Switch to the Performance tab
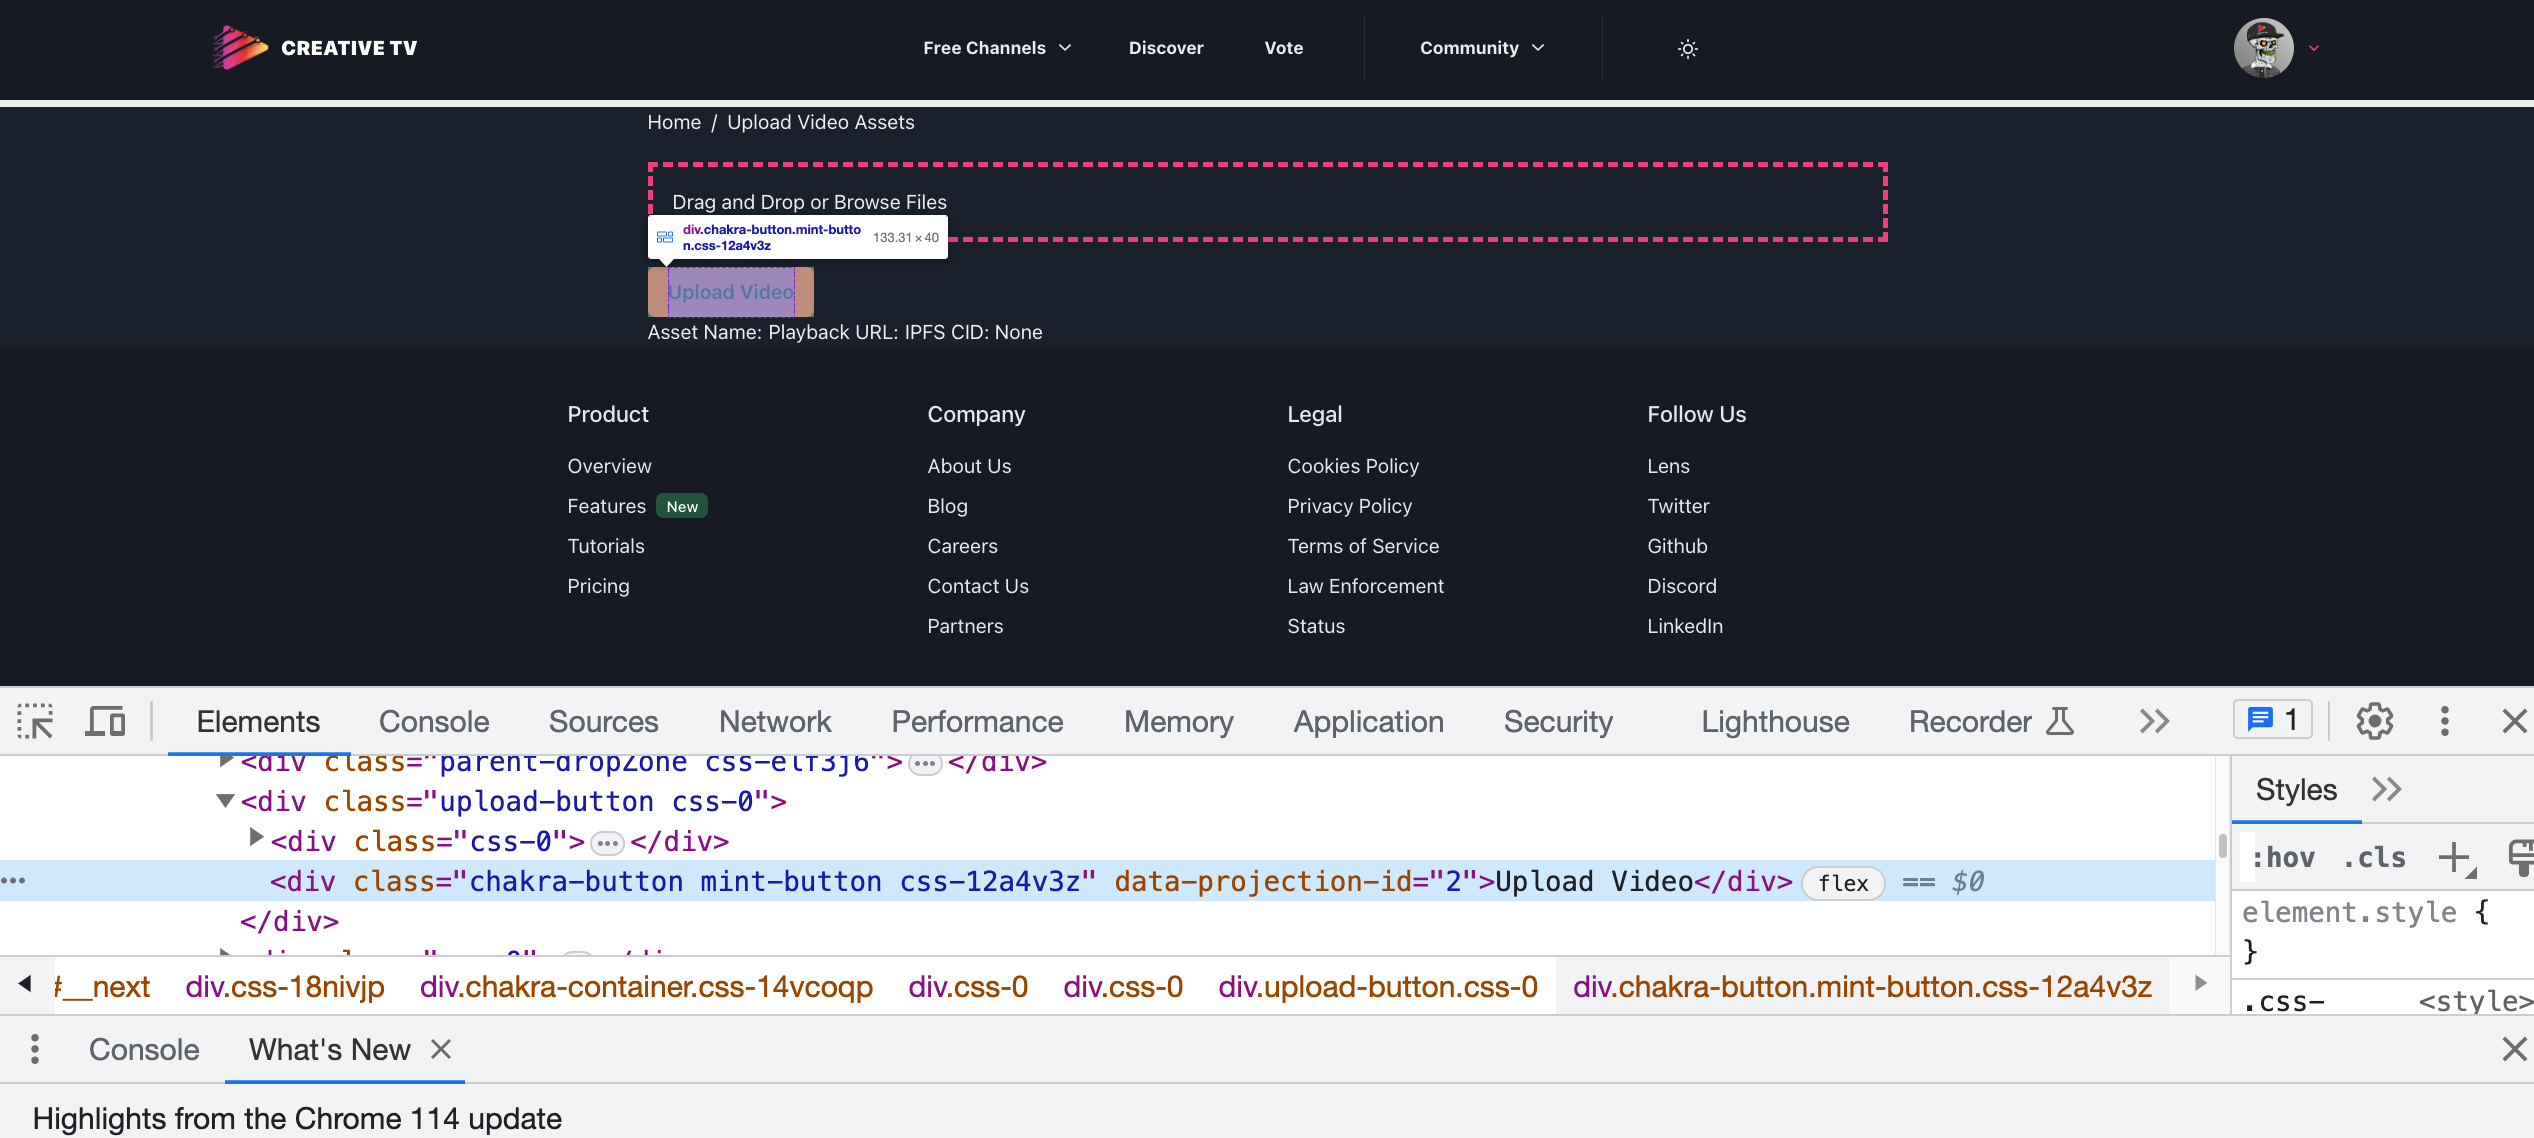 [977, 721]
